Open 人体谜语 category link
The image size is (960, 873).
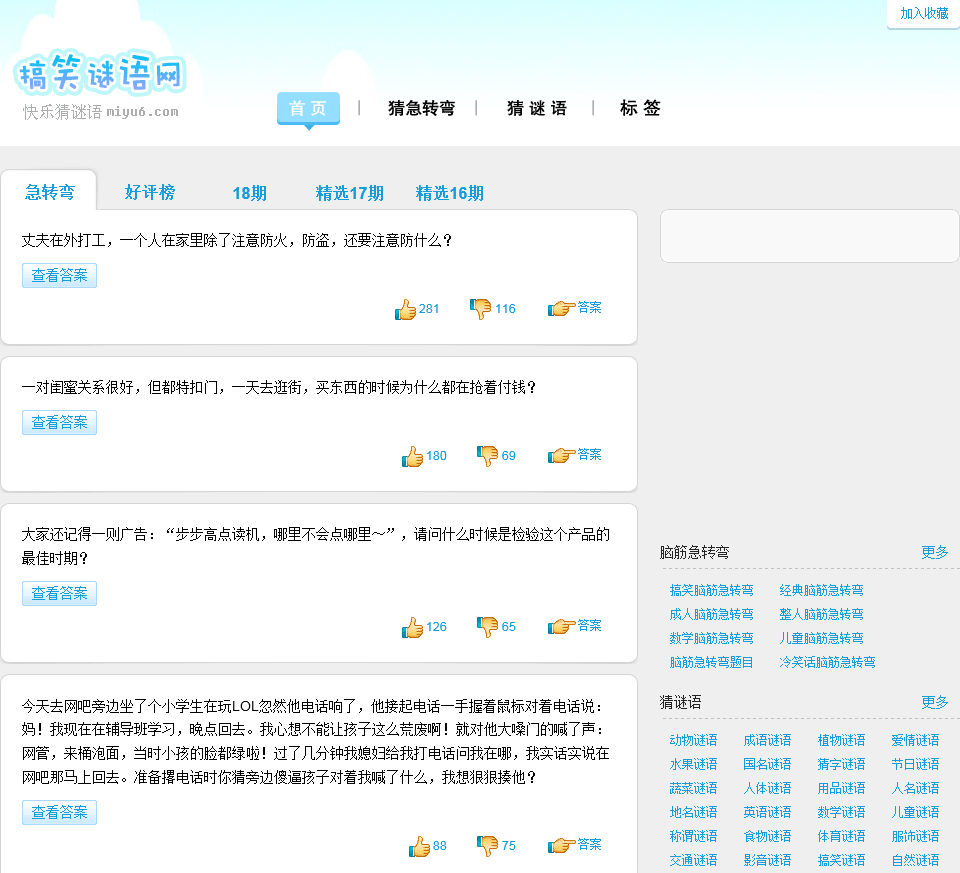click(767, 788)
